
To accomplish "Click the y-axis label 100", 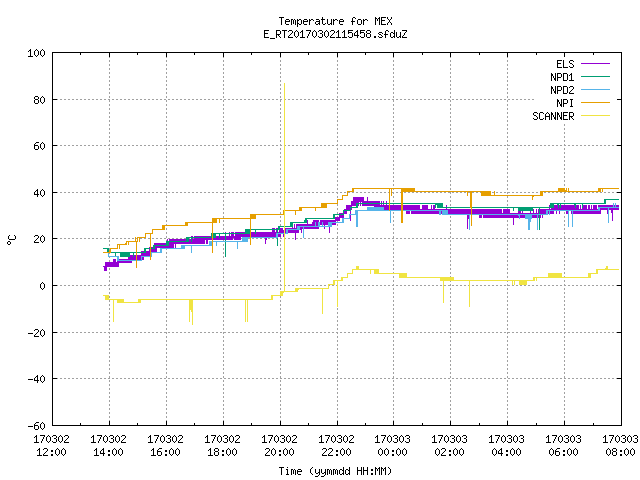I will [36, 53].
